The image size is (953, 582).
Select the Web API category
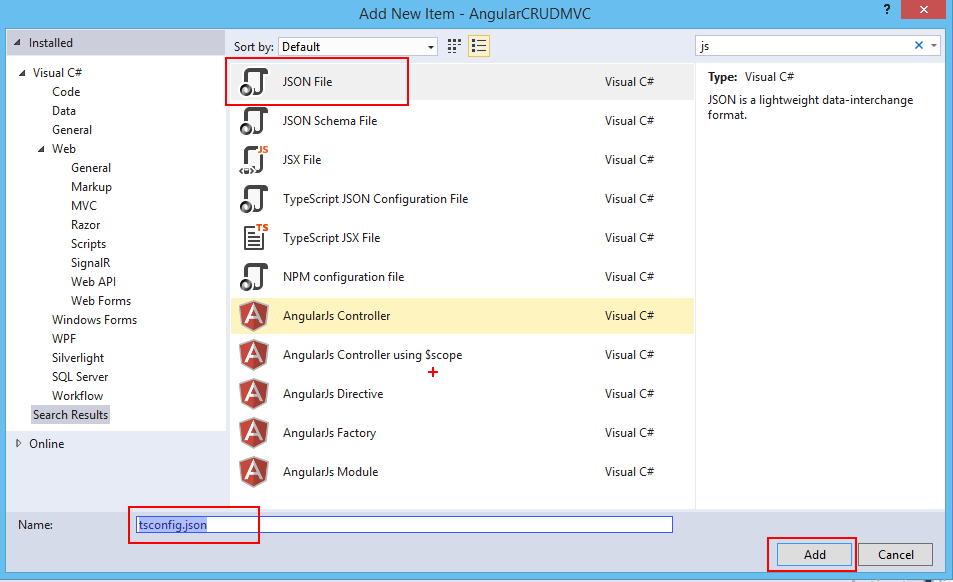click(93, 281)
